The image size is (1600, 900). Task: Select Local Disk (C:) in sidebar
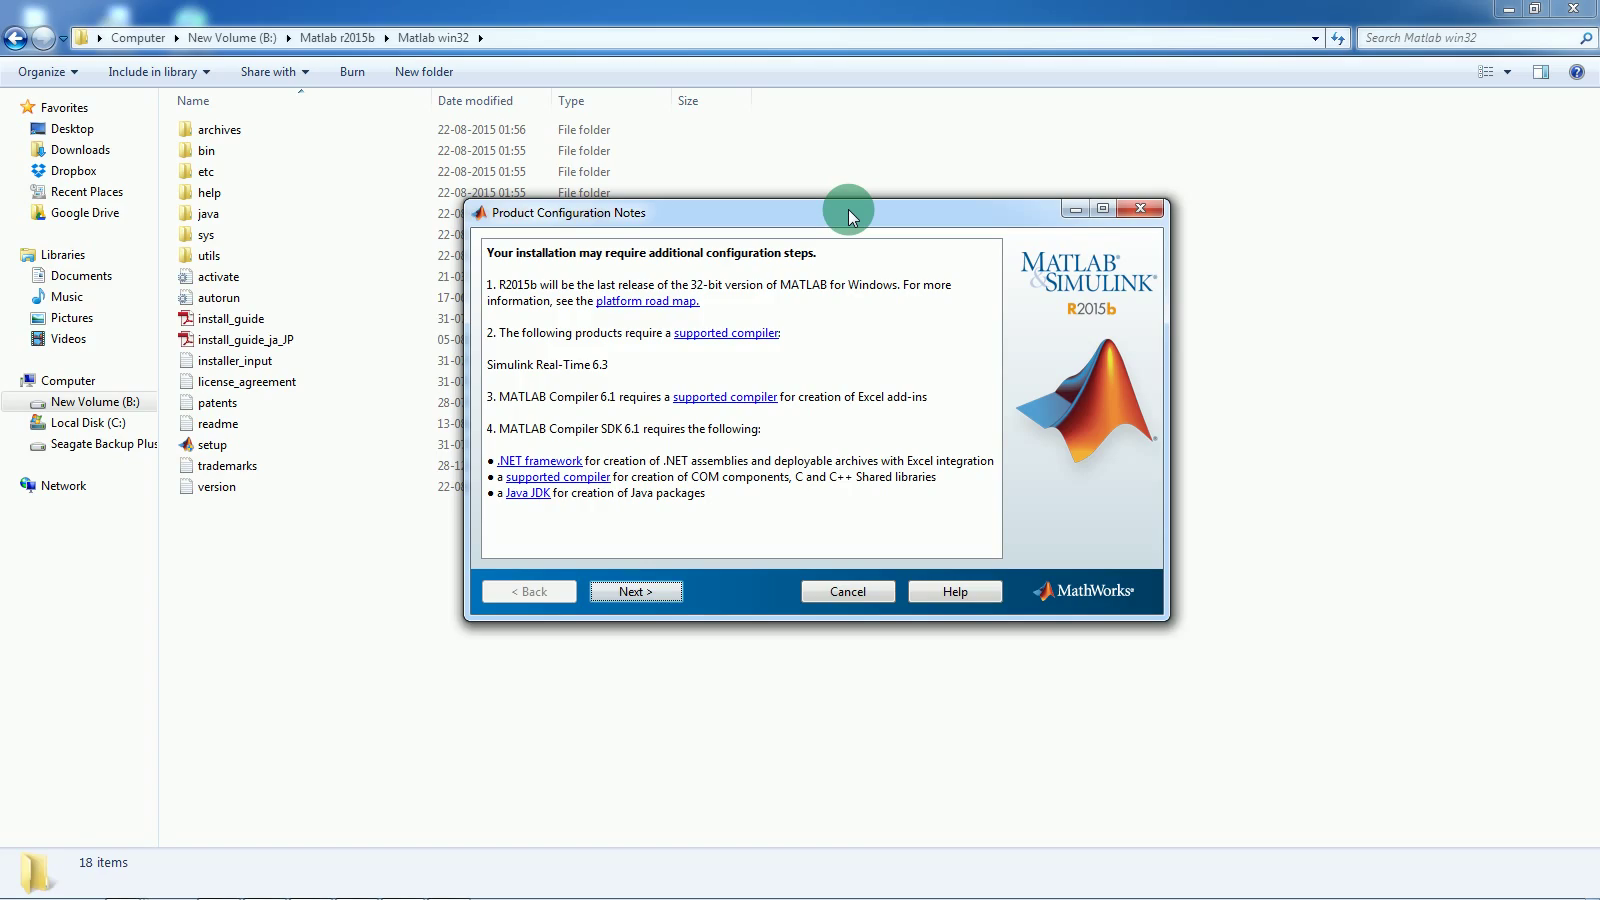tap(88, 423)
